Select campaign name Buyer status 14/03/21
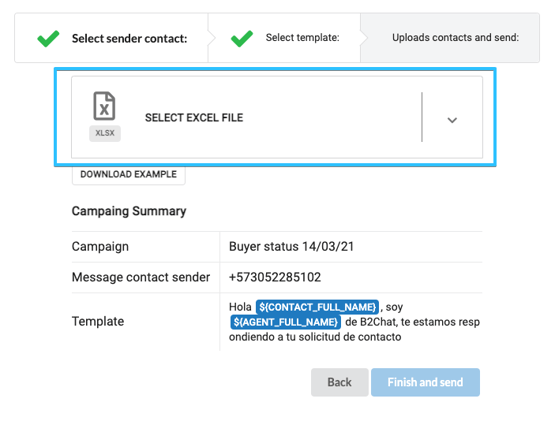Viewport: 555px width, 421px height. [291, 246]
